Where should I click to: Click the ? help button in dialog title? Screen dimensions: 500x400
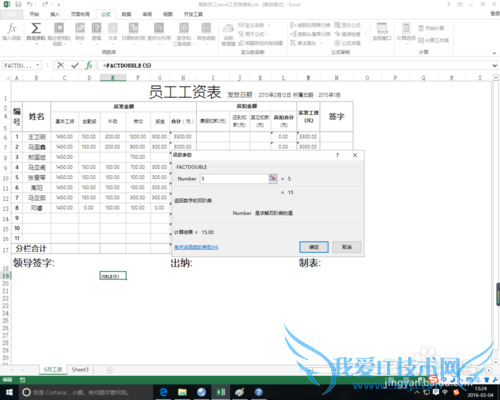tap(337, 155)
